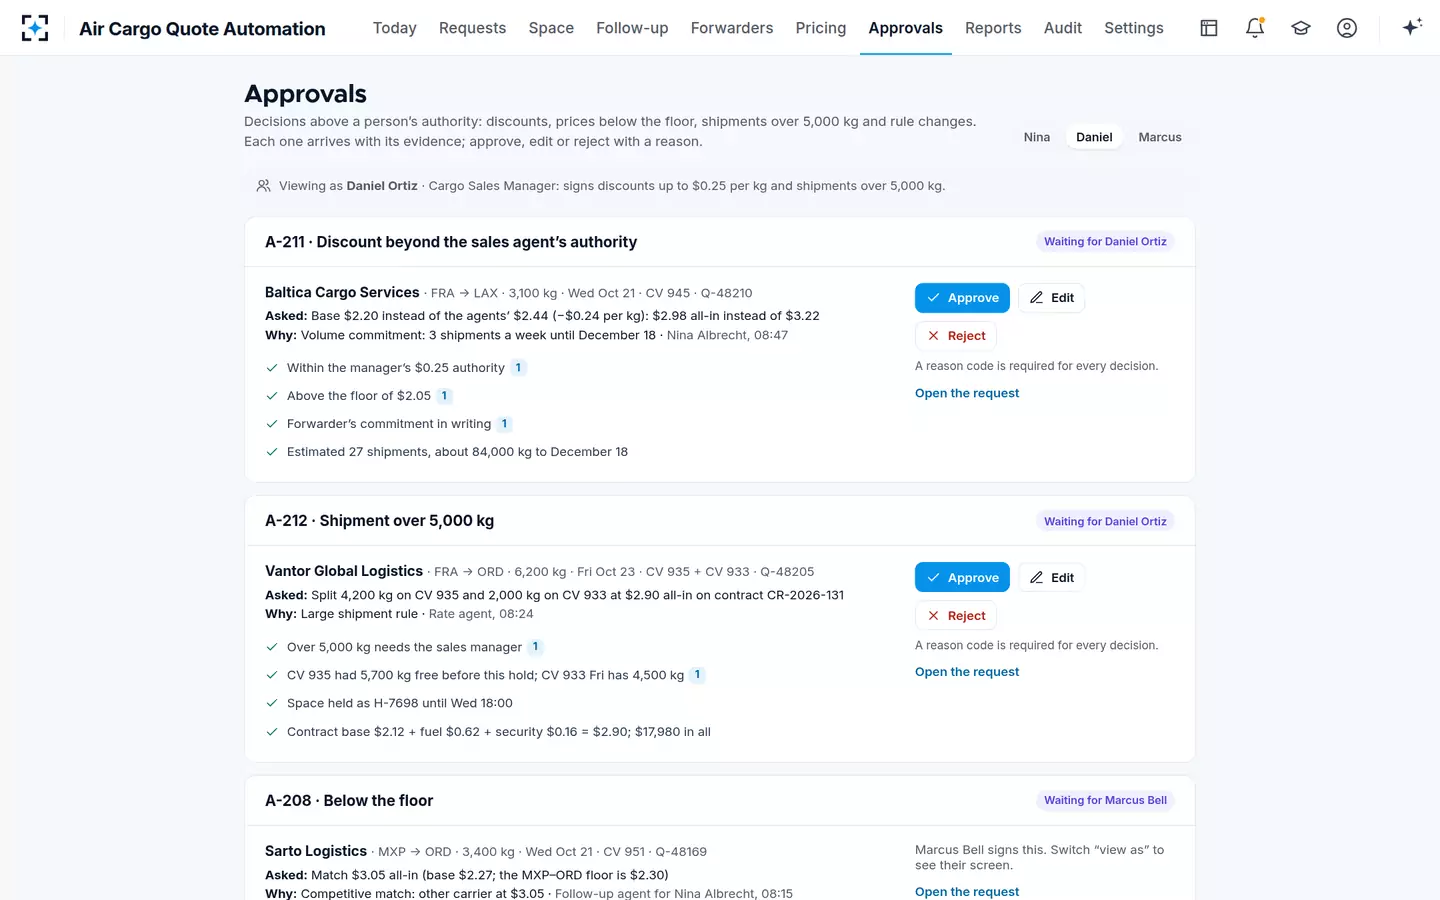Approve the Vantor Global Logistics shipment
This screenshot has height=900, width=1440.
[x=962, y=578]
